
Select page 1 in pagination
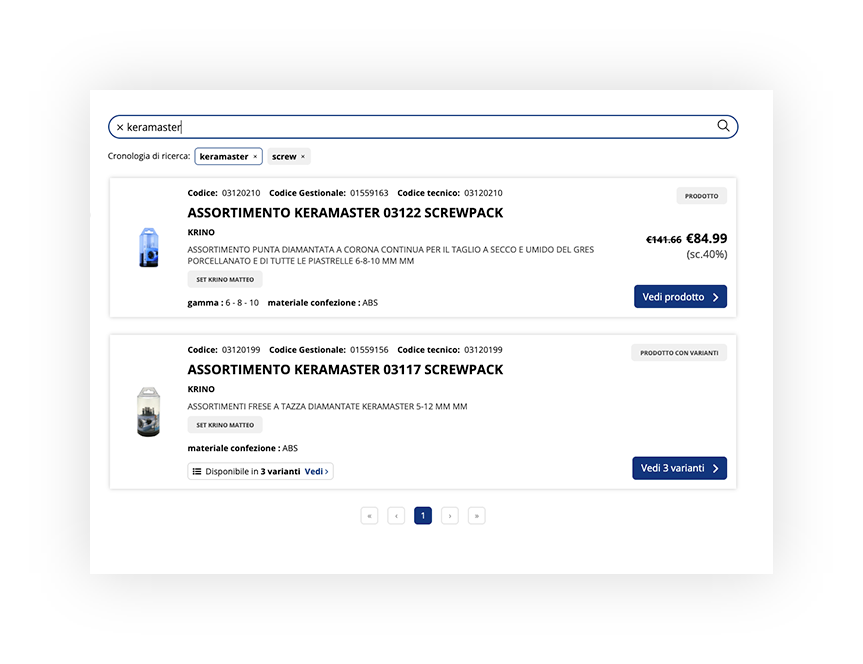coord(423,516)
